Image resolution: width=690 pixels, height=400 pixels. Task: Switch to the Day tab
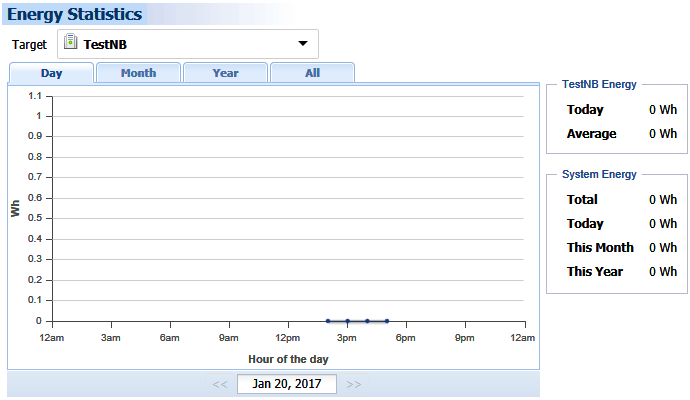tap(51, 73)
